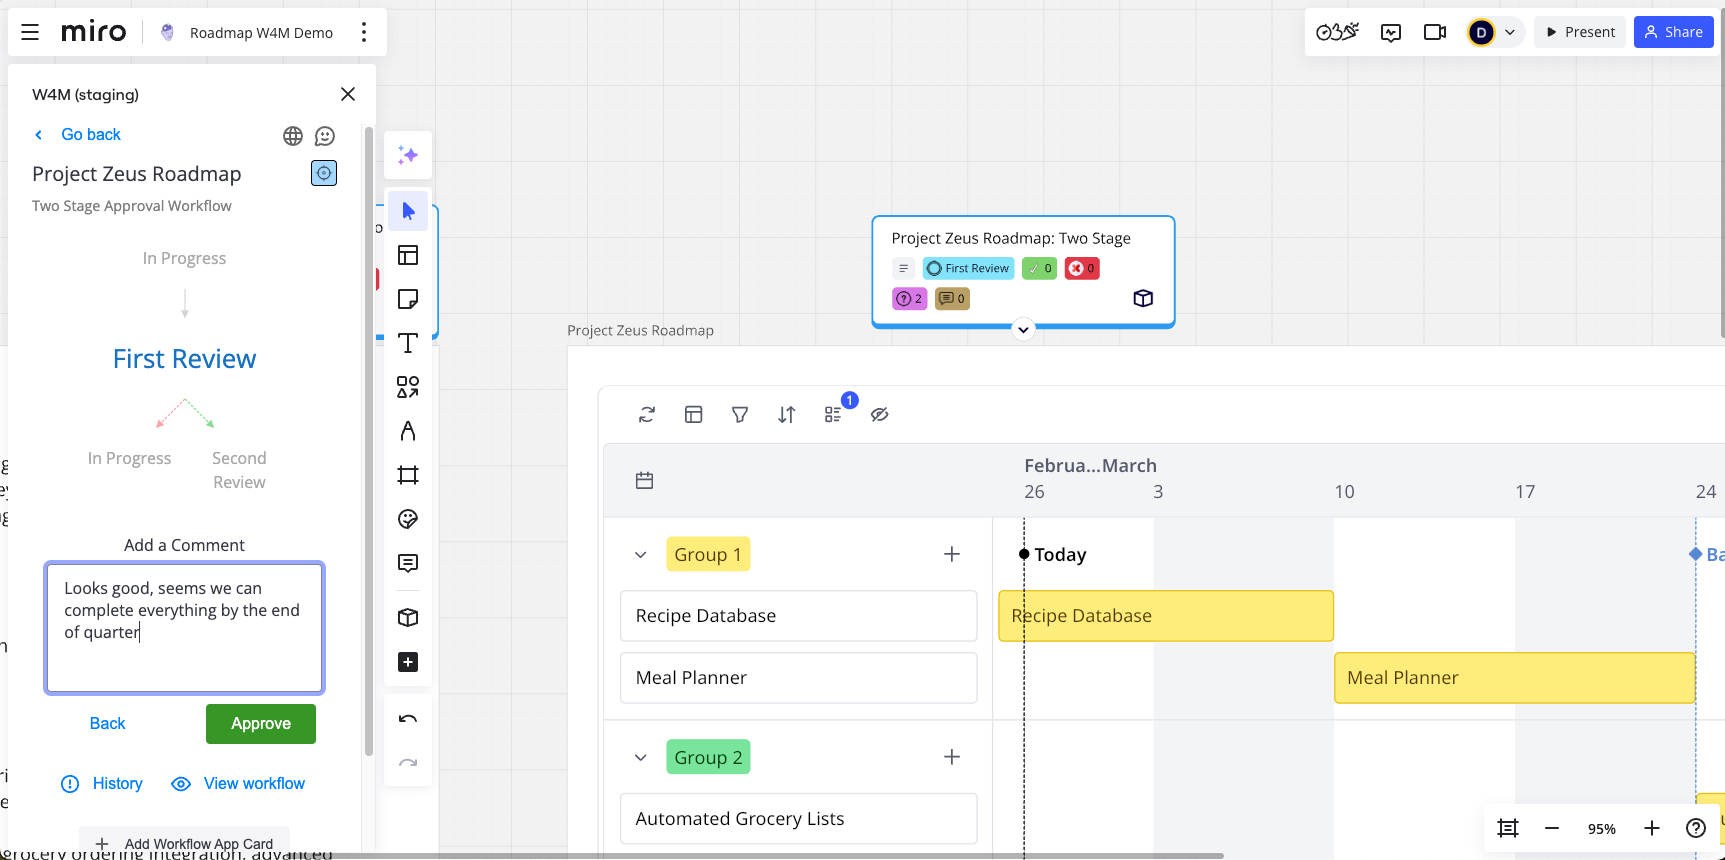Open the filter icon in roadmap toolbar
Viewport: 1725px width, 860px height.
click(x=740, y=414)
